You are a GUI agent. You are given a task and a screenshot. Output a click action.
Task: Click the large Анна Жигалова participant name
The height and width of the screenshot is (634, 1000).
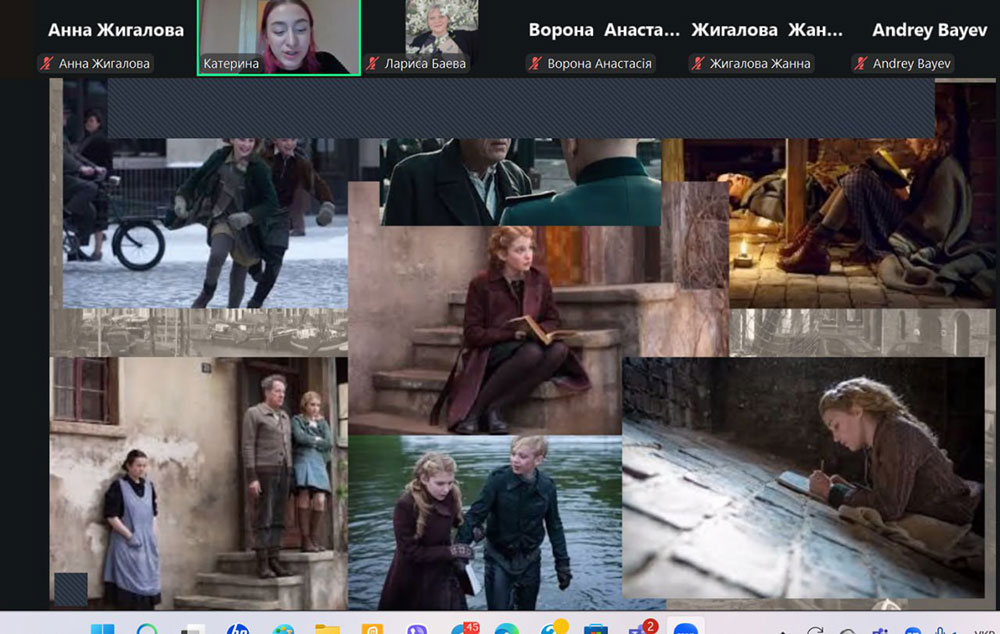coord(116,30)
